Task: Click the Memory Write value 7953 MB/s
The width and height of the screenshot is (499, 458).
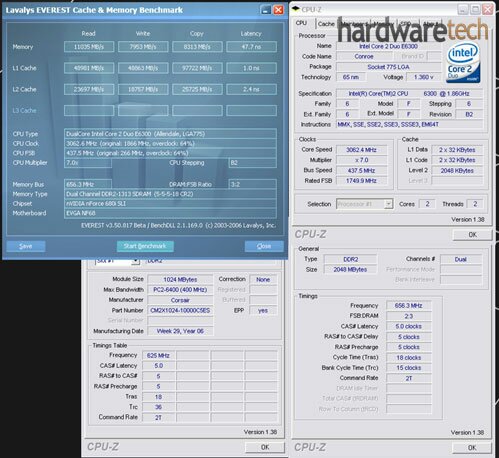Action: click(143, 47)
